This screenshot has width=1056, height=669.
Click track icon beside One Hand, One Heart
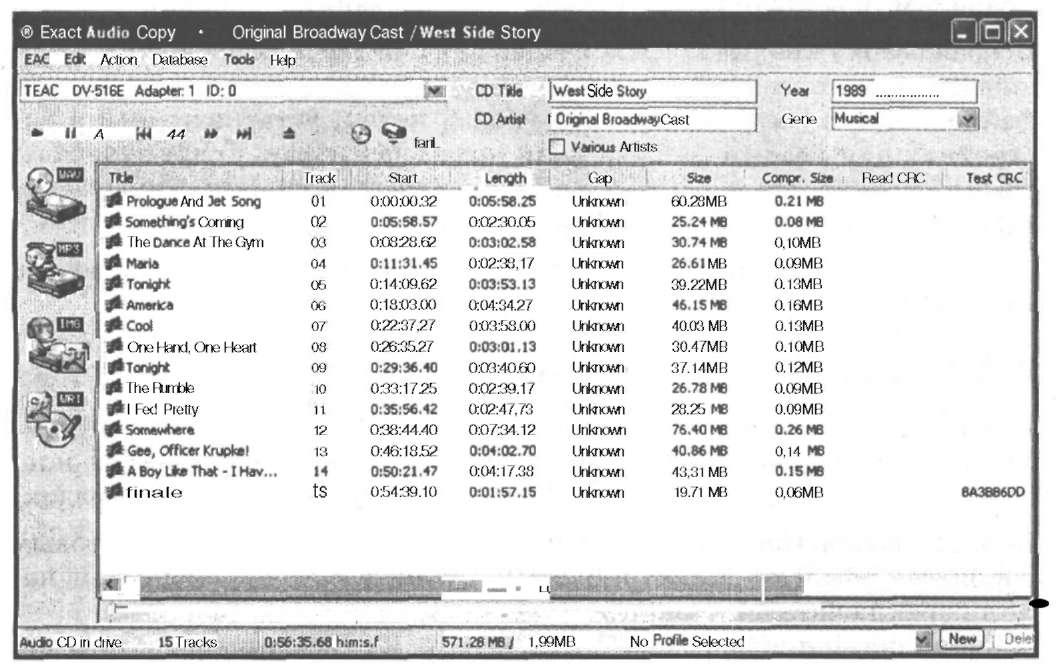[x=114, y=346]
